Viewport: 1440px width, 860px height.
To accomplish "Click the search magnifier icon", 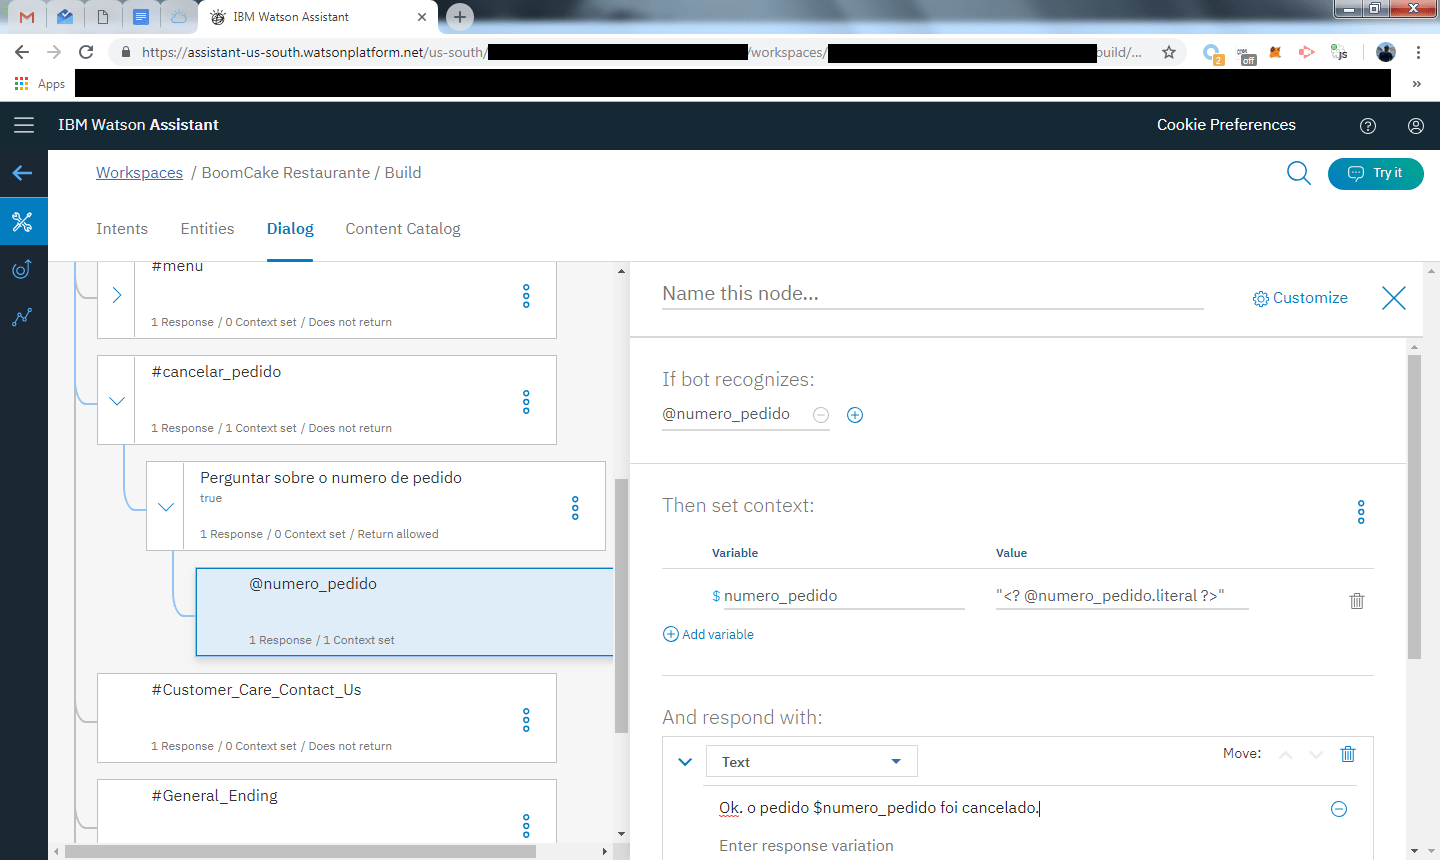I will pyautogui.click(x=1298, y=173).
